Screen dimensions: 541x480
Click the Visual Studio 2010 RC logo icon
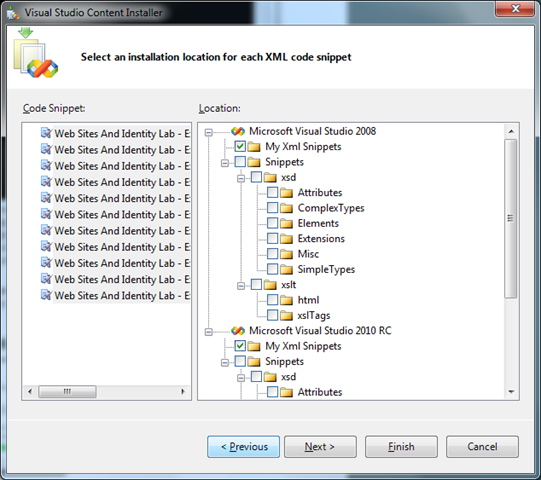tap(238, 331)
